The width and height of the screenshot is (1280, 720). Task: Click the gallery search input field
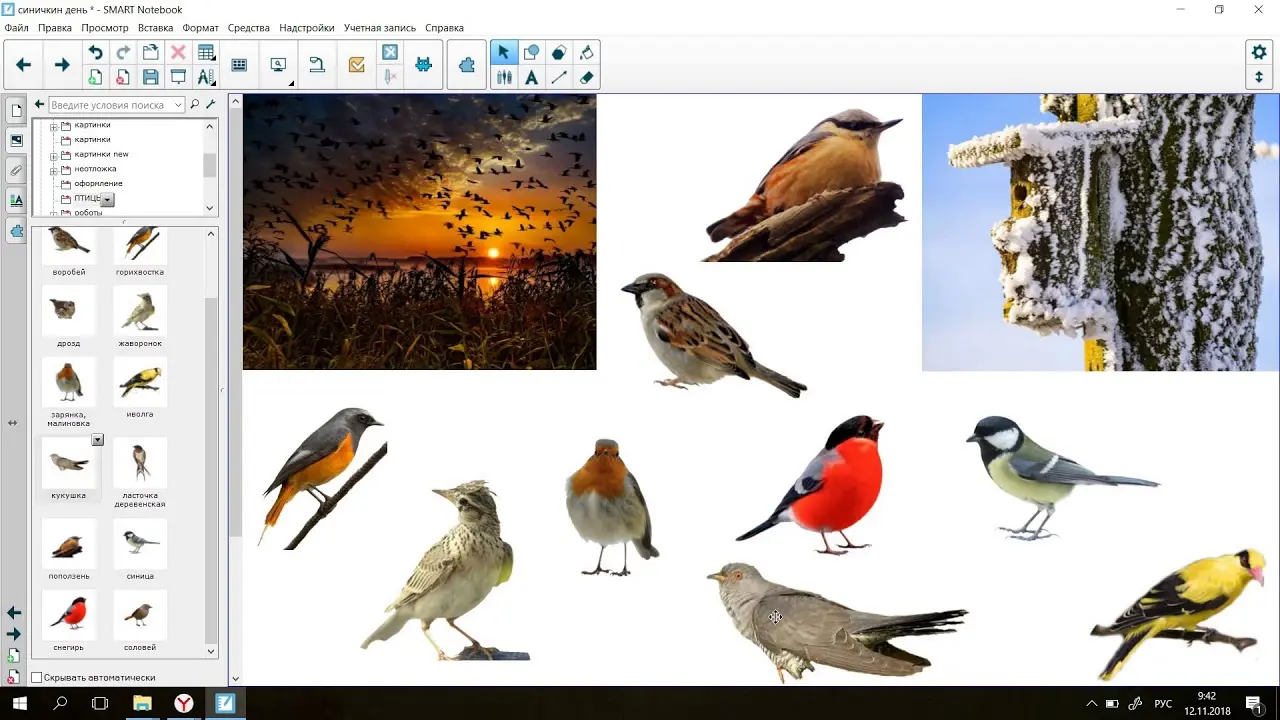[x=112, y=105]
